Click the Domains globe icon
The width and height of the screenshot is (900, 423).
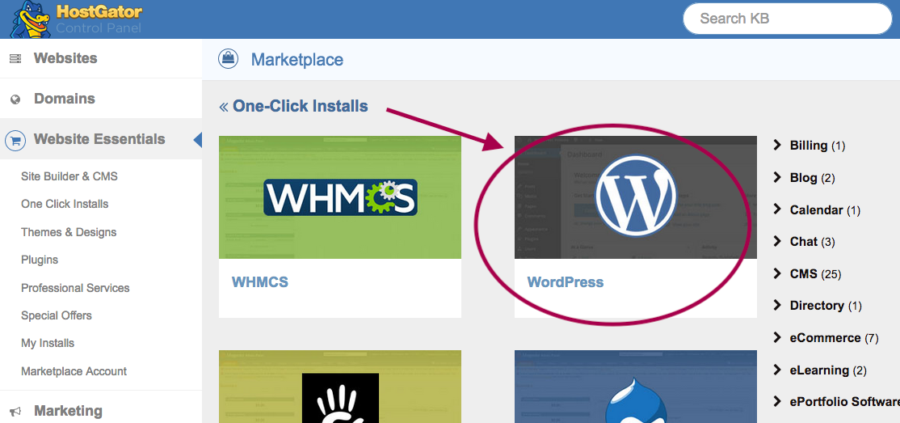pos(15,99)
